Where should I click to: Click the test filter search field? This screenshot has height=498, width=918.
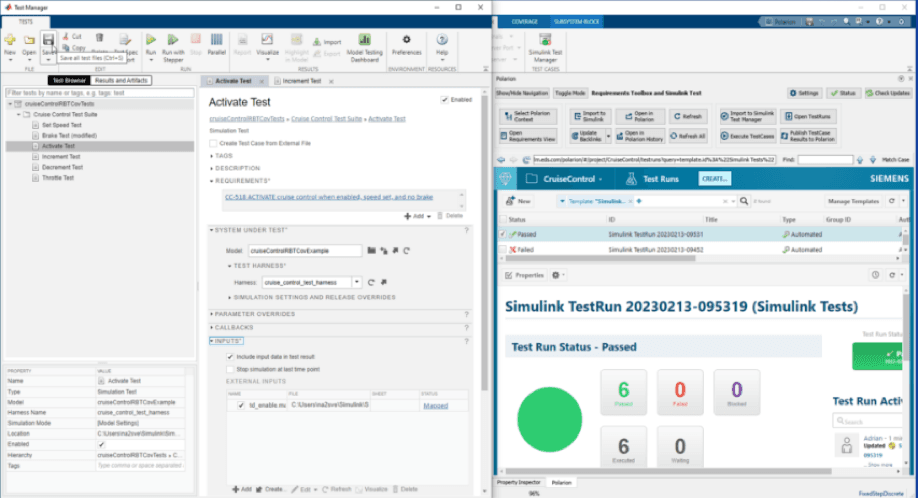click(98, 92)
